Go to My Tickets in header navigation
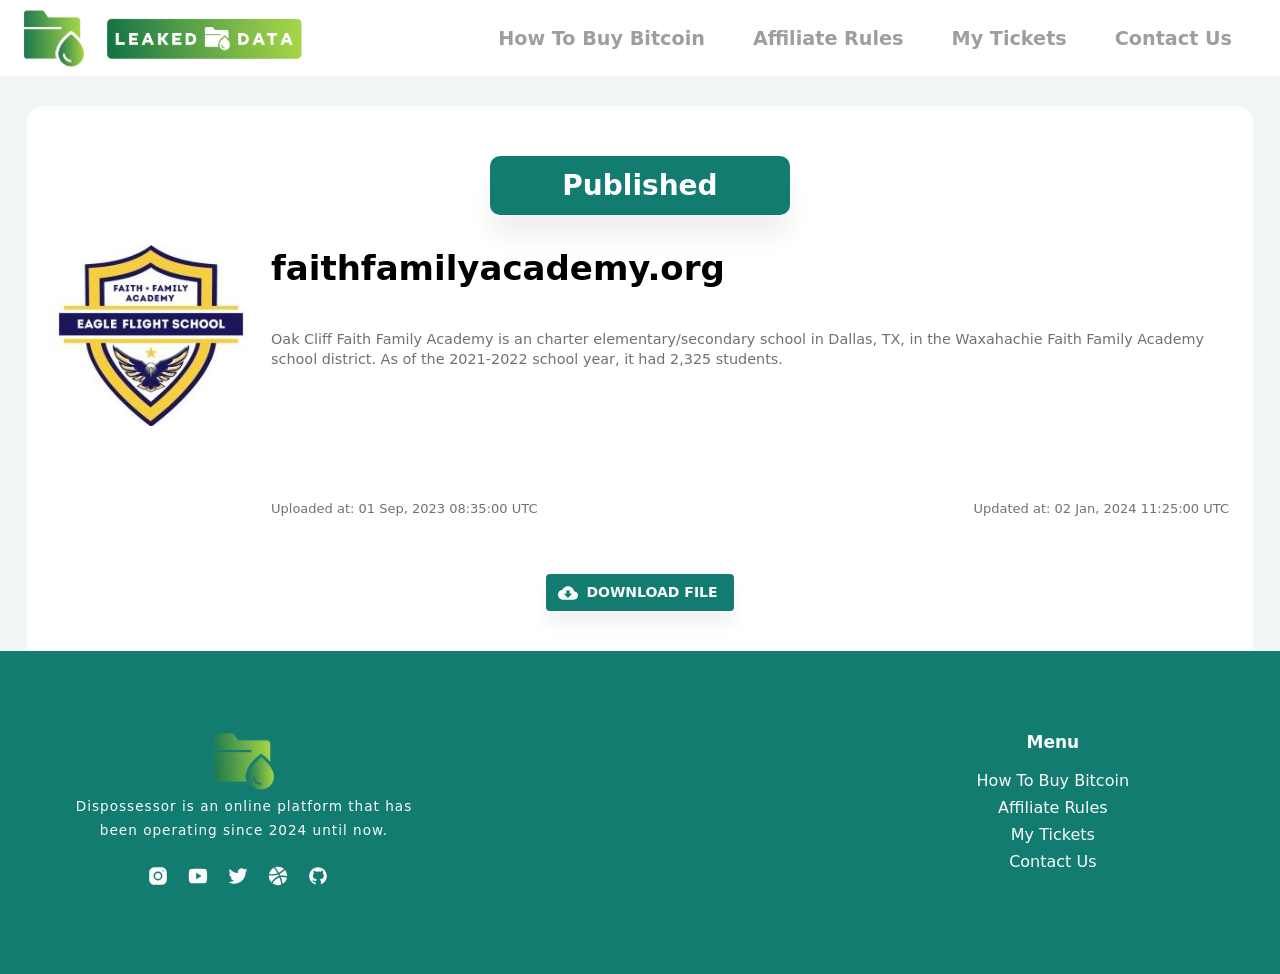This screenshot has height=974, width=1280. (1008, 38)
